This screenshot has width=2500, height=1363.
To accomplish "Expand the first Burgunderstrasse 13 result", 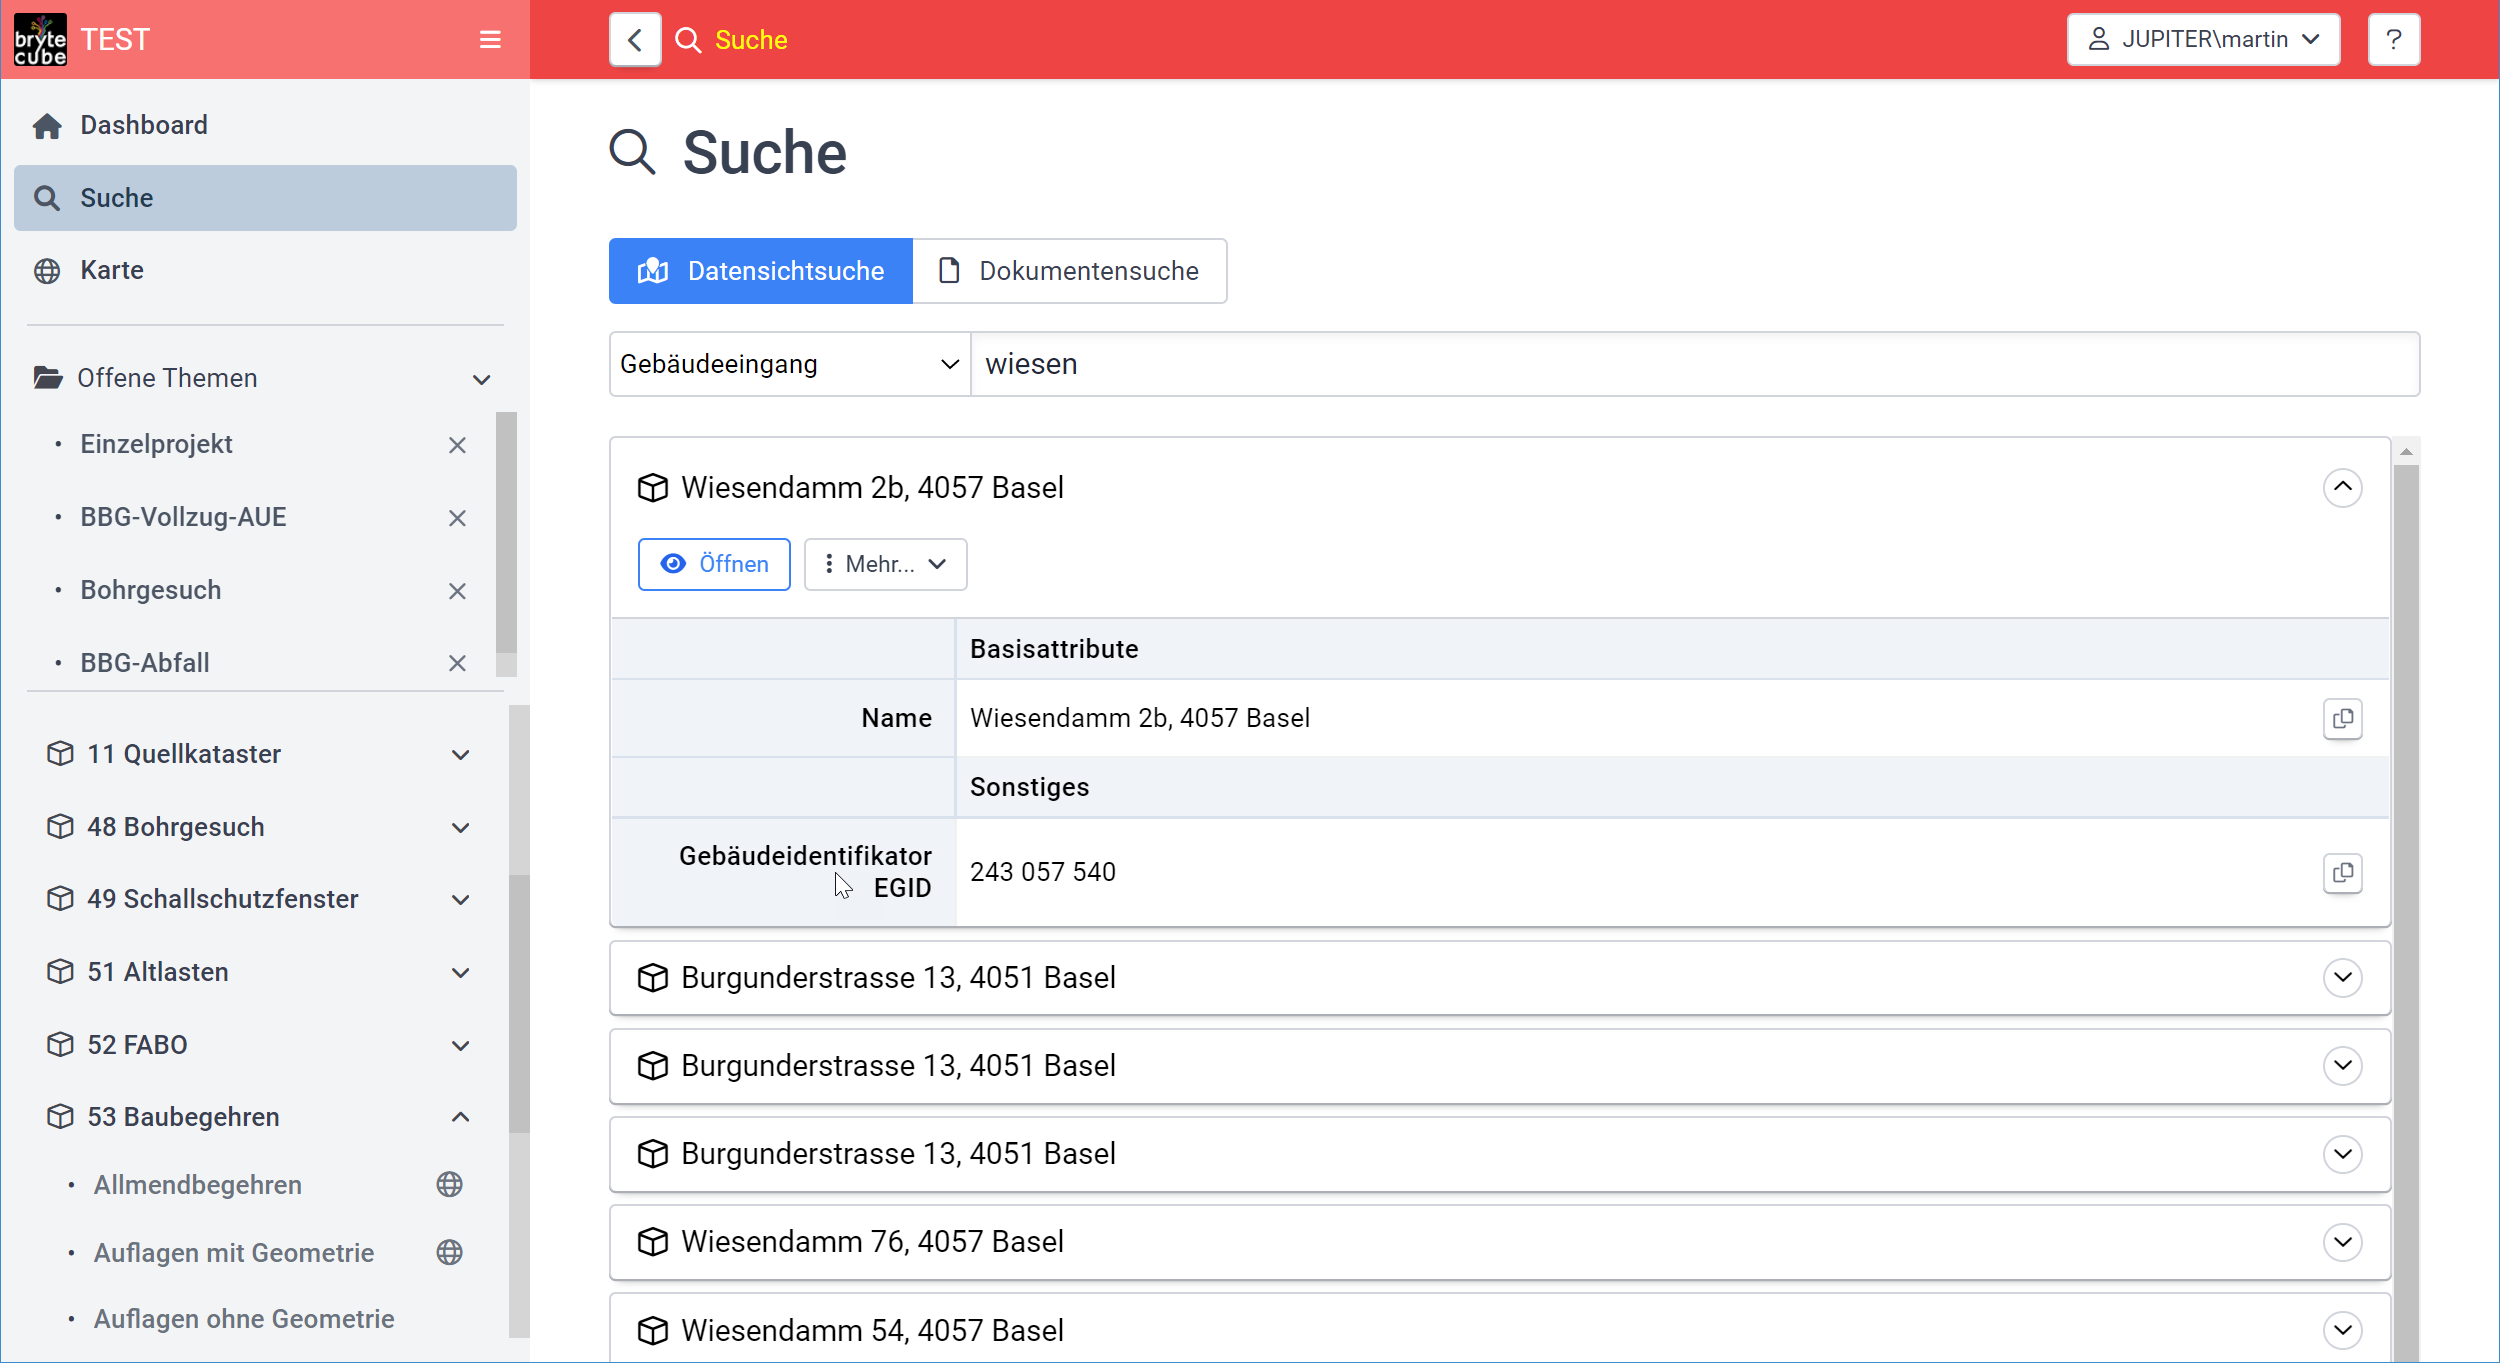I will [2342, 977].
